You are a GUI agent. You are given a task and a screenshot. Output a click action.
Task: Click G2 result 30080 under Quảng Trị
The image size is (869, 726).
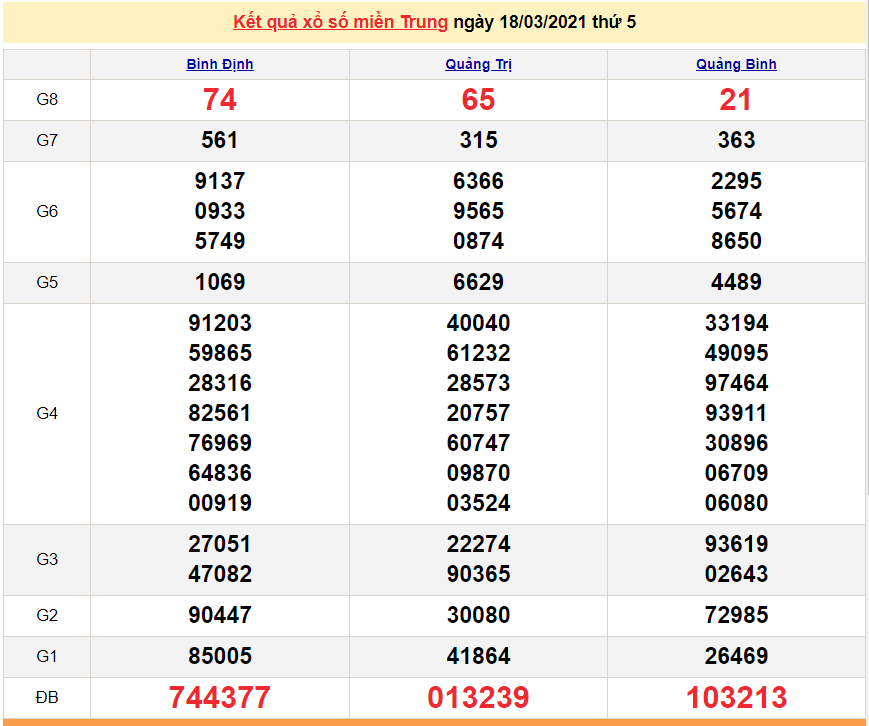pyautogui.click(x=478, y=615)
